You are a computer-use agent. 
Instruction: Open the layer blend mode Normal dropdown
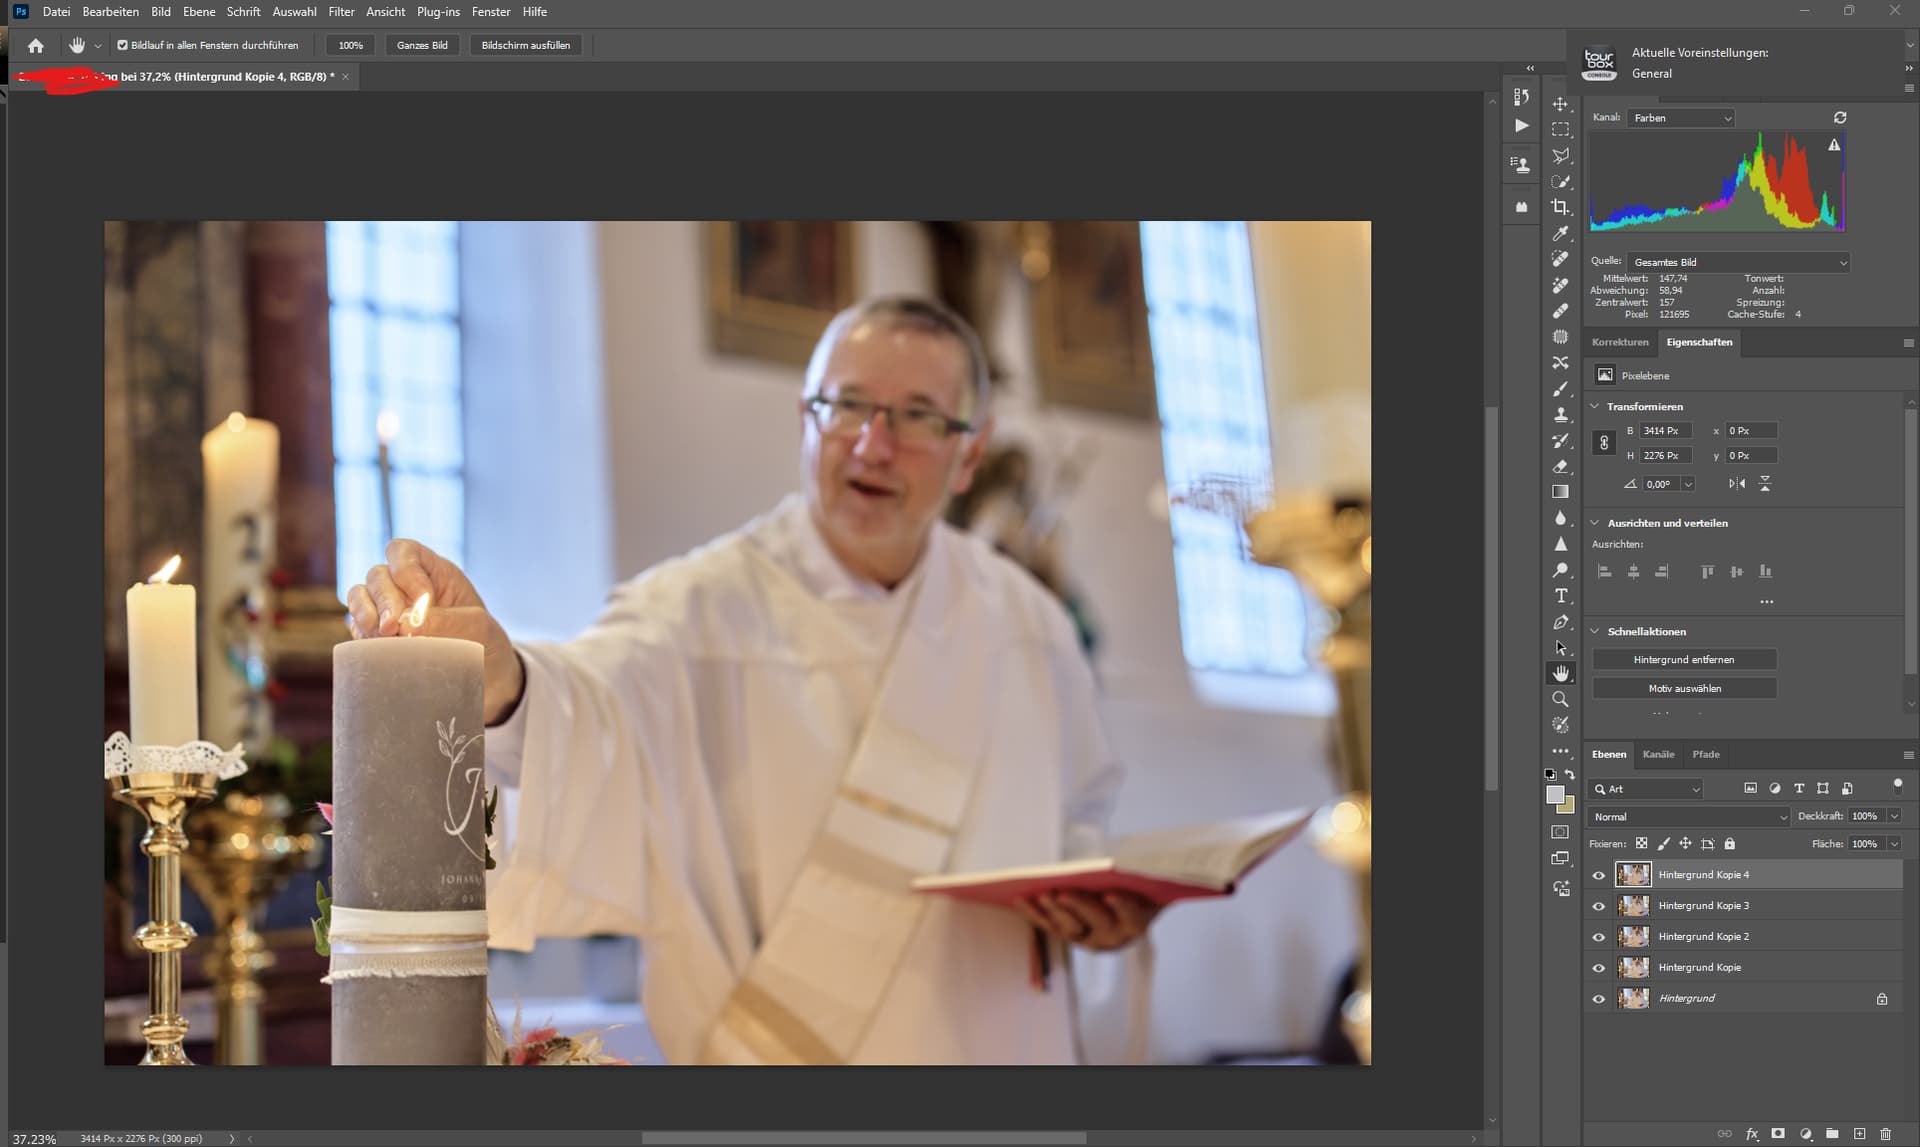[x=1688, y=817]
